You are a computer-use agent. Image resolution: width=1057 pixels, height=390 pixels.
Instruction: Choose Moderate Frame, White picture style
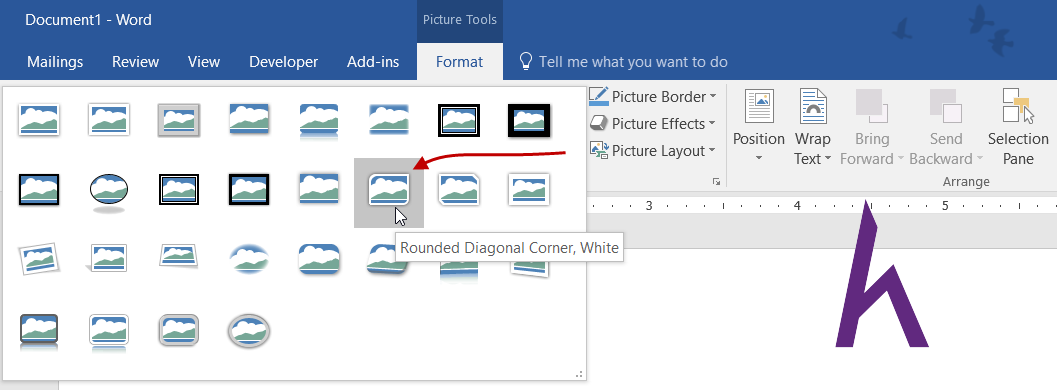coord(529,190)
